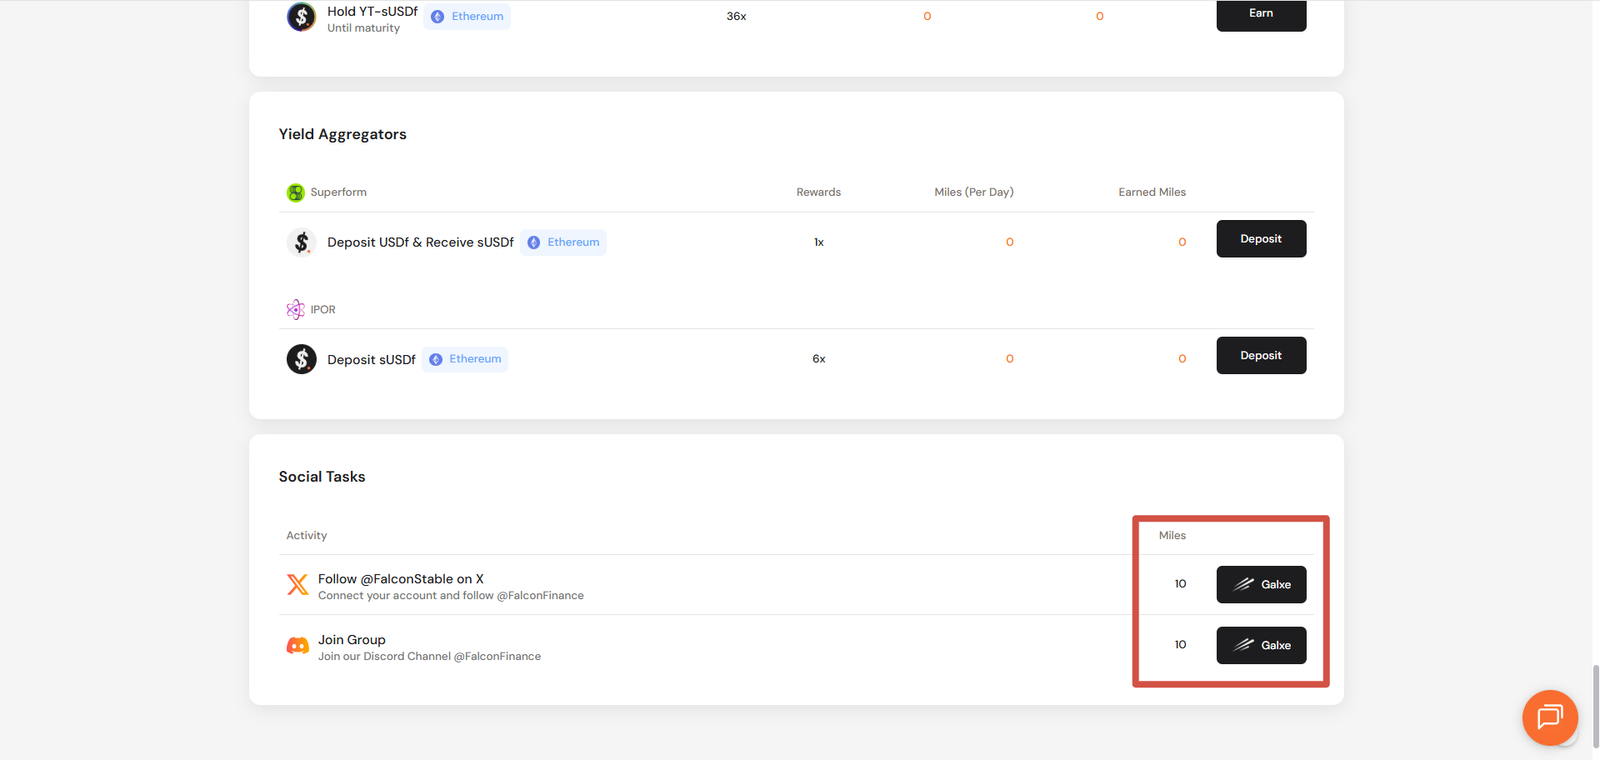1600x760 pixels.
Task: Open Galxe for the Follow on X task
Action: (x=1260, y=585)
